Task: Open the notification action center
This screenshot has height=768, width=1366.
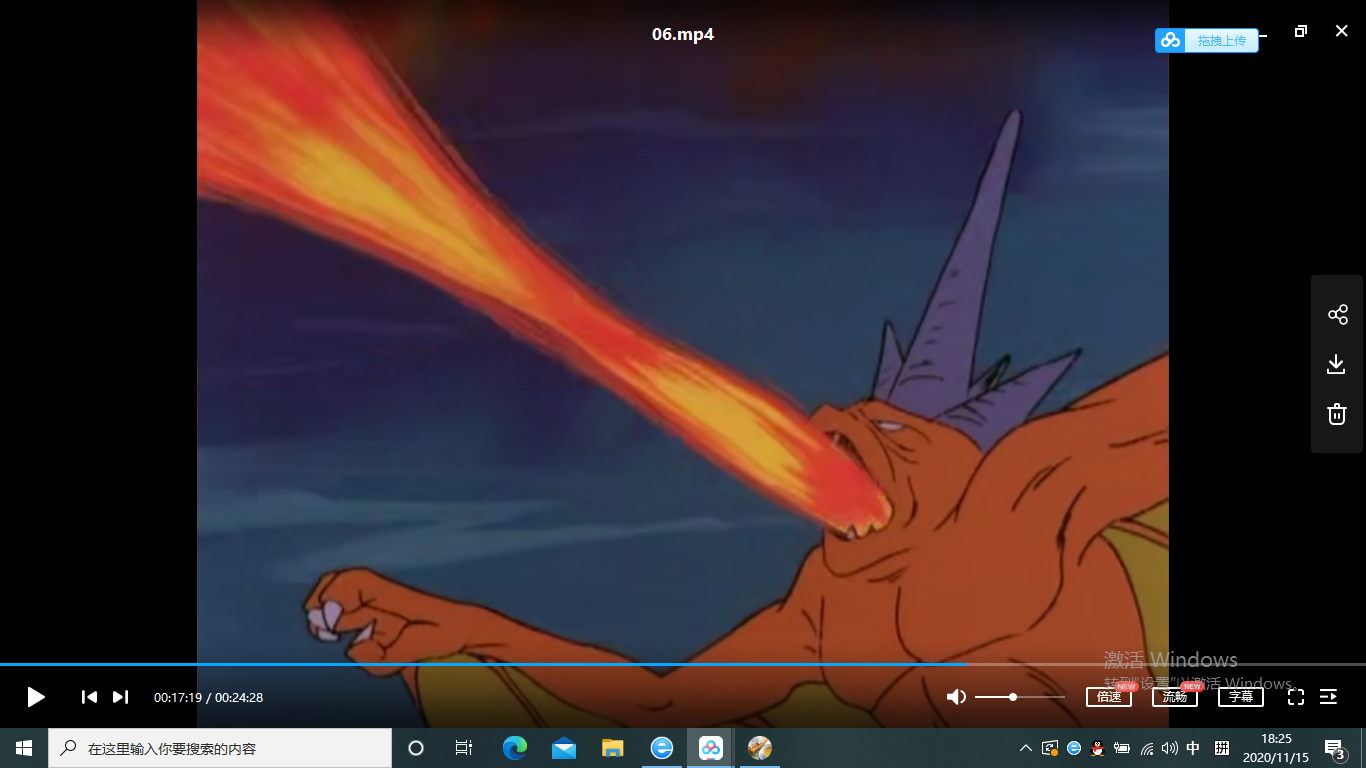Action: pos(1334,748)
